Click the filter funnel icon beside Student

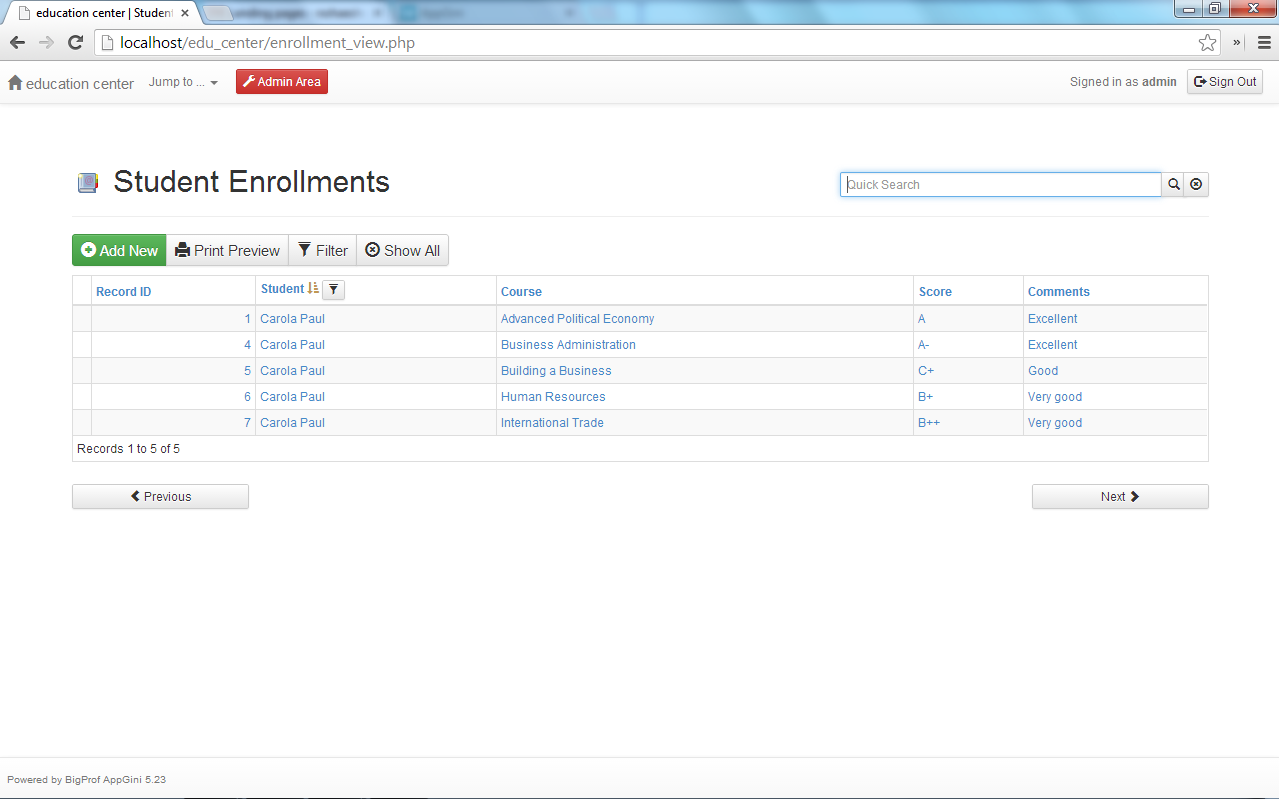tap(334, 290)
